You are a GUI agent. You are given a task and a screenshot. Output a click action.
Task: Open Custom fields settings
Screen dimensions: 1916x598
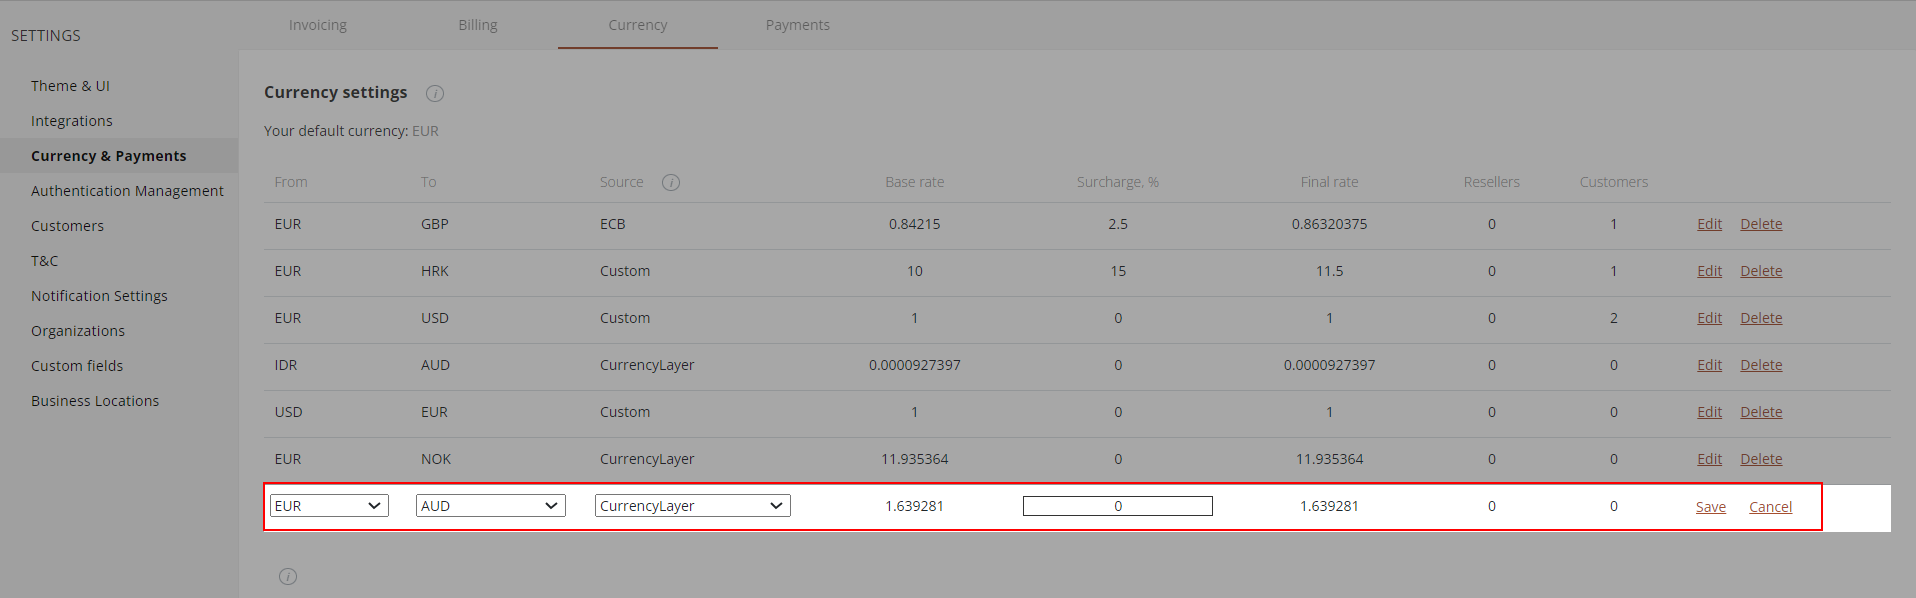click(77, 366)
